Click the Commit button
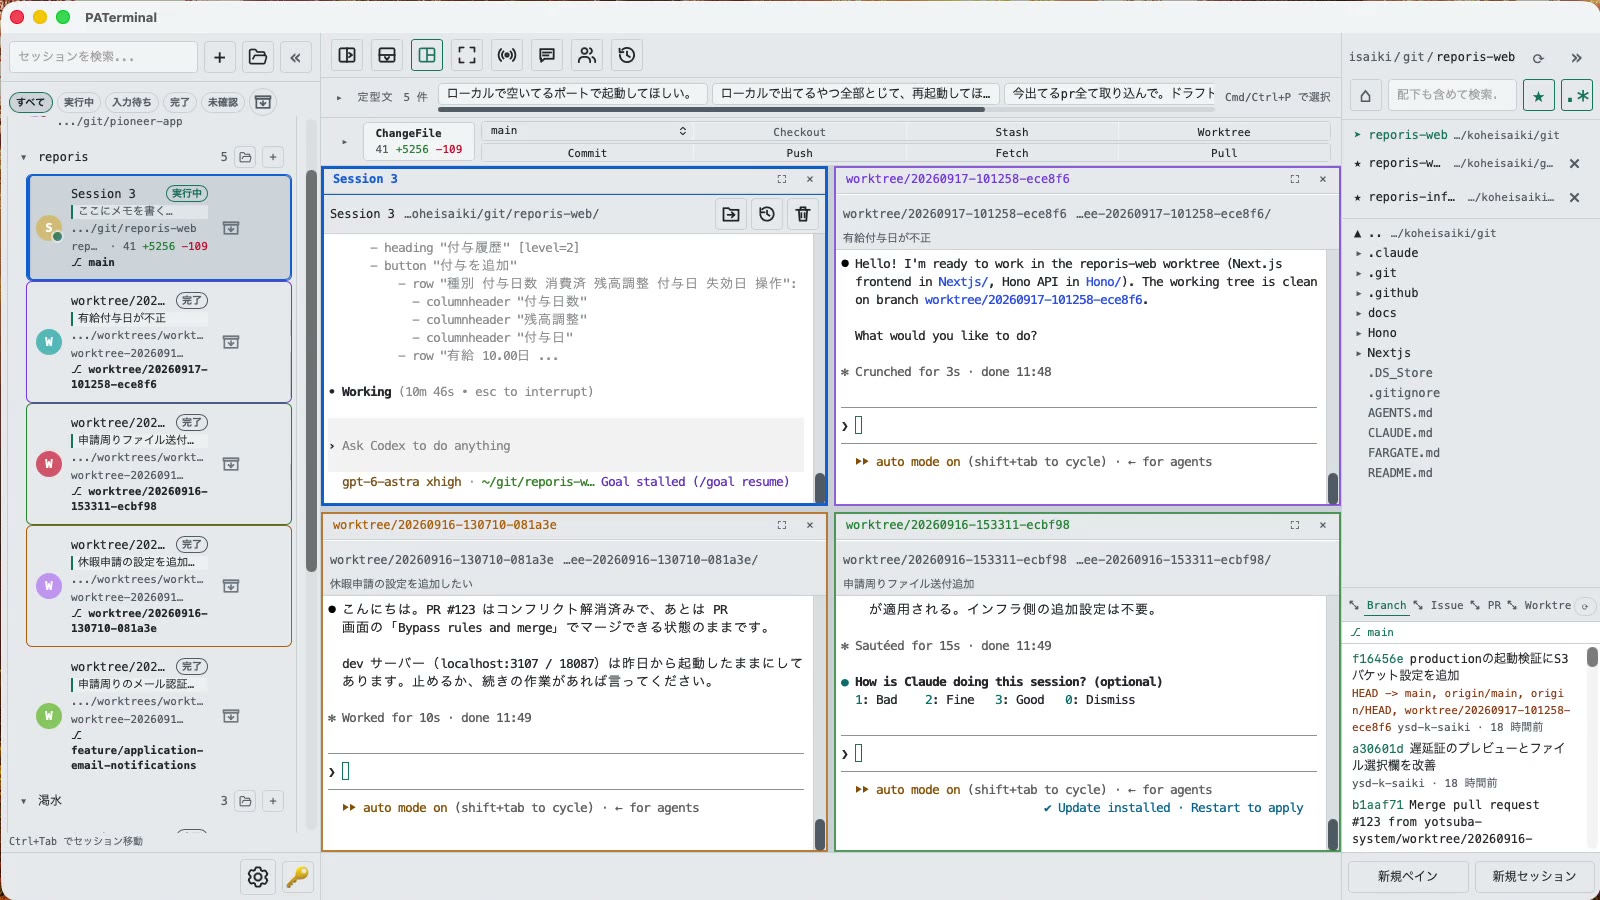1600x900 pixels. [587, 153]
